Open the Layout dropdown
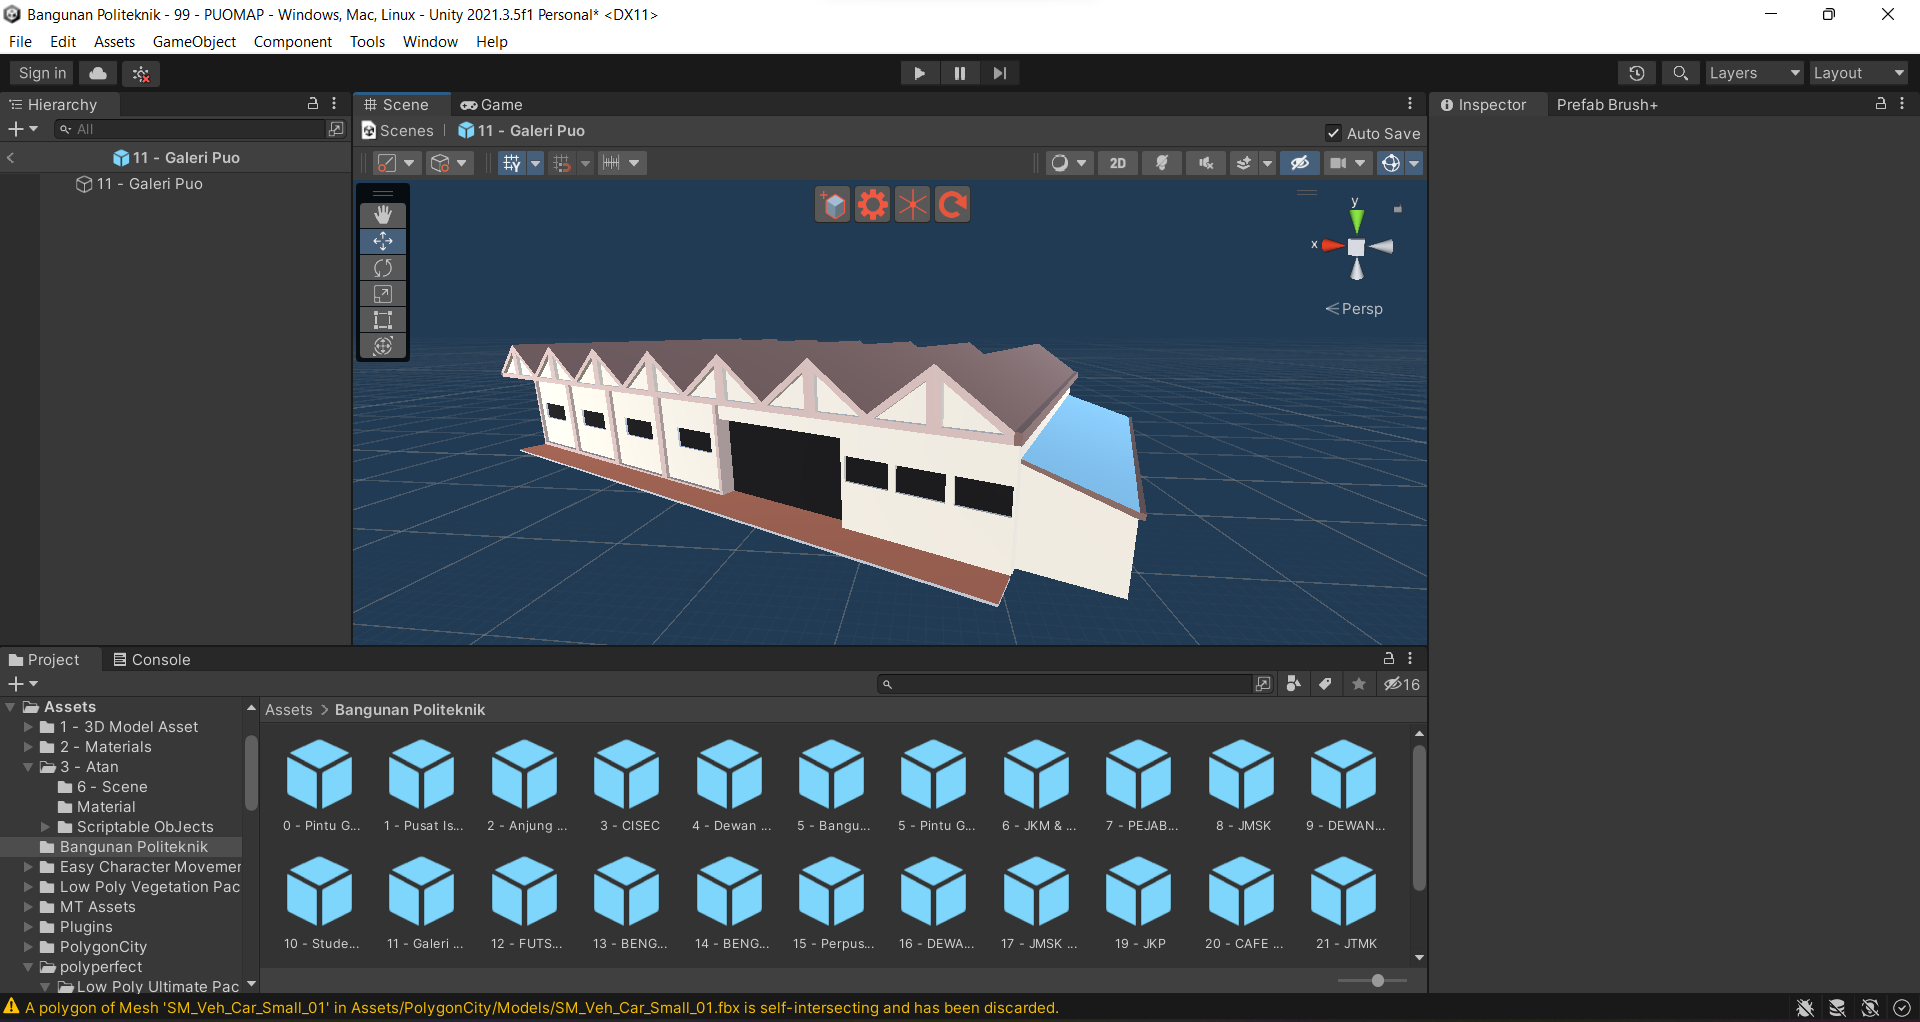1920x1022 pixels. point(1858,73)
